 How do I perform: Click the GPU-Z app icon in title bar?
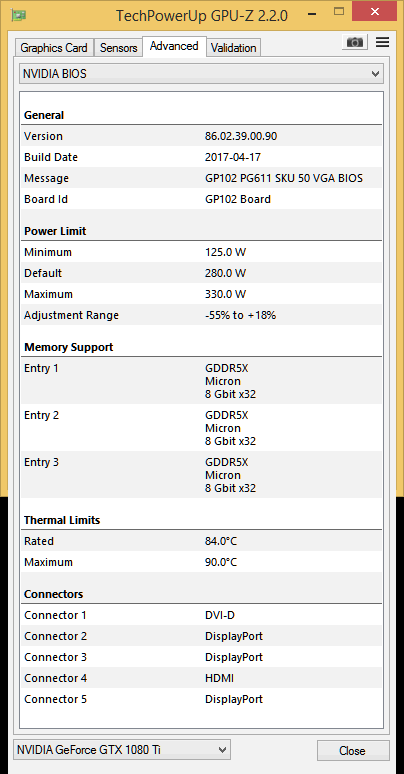19,15
